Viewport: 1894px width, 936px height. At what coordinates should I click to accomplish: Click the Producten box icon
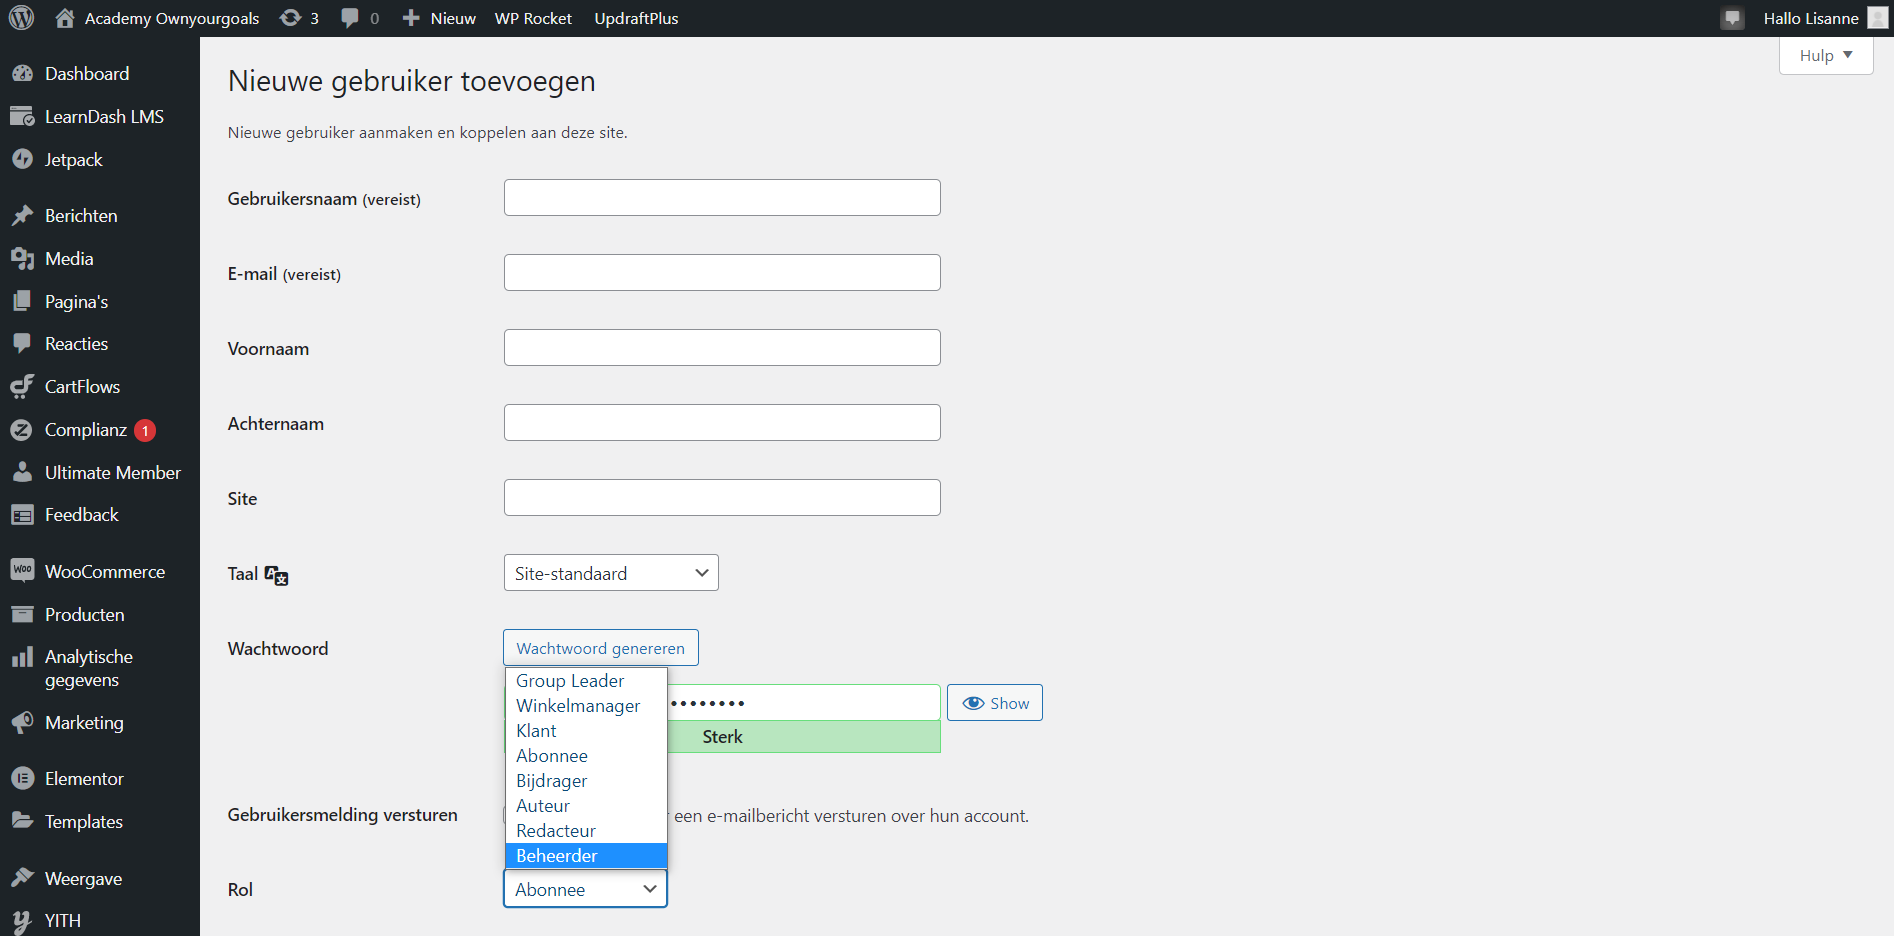(x=22, y=615)
